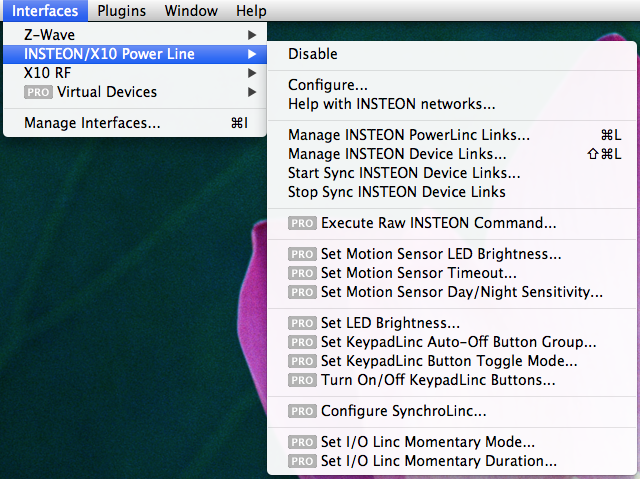Expand the Z-Wave submenu

click(x=135, y=35)
